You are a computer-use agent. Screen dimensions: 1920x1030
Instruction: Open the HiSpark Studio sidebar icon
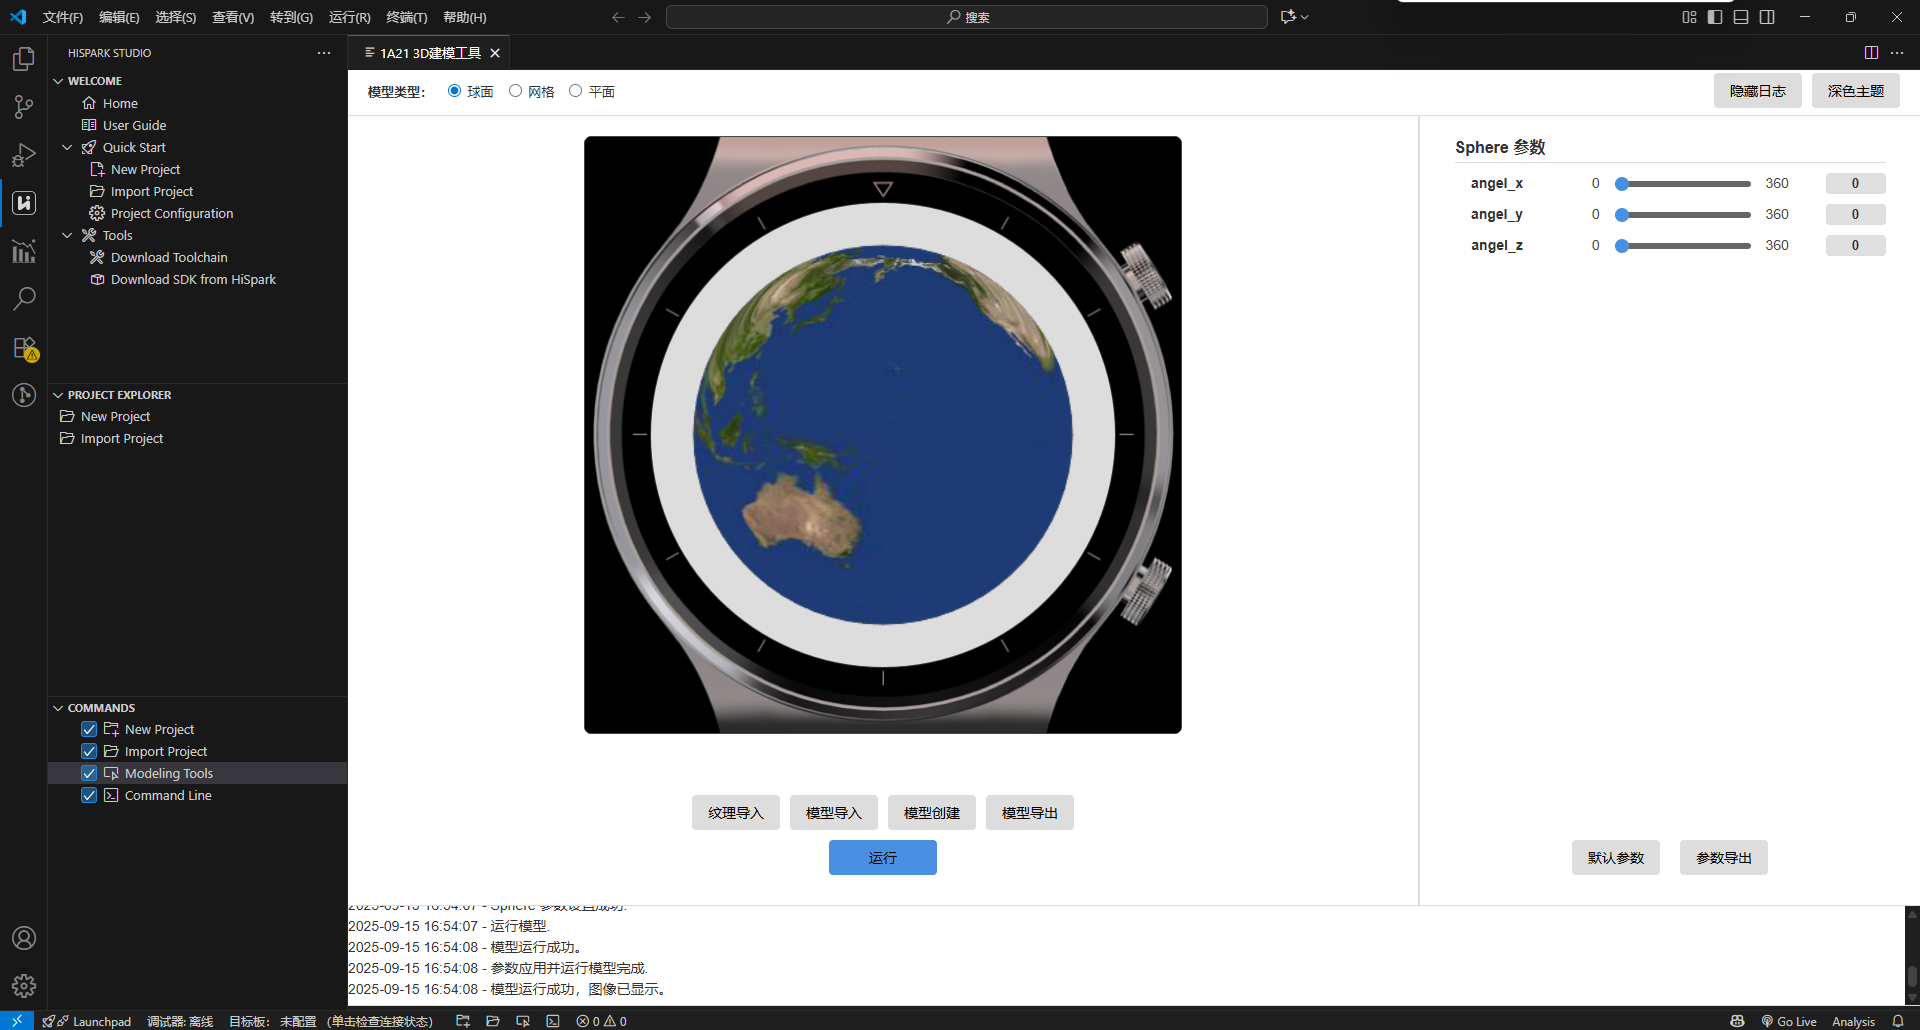coord(24,203)
